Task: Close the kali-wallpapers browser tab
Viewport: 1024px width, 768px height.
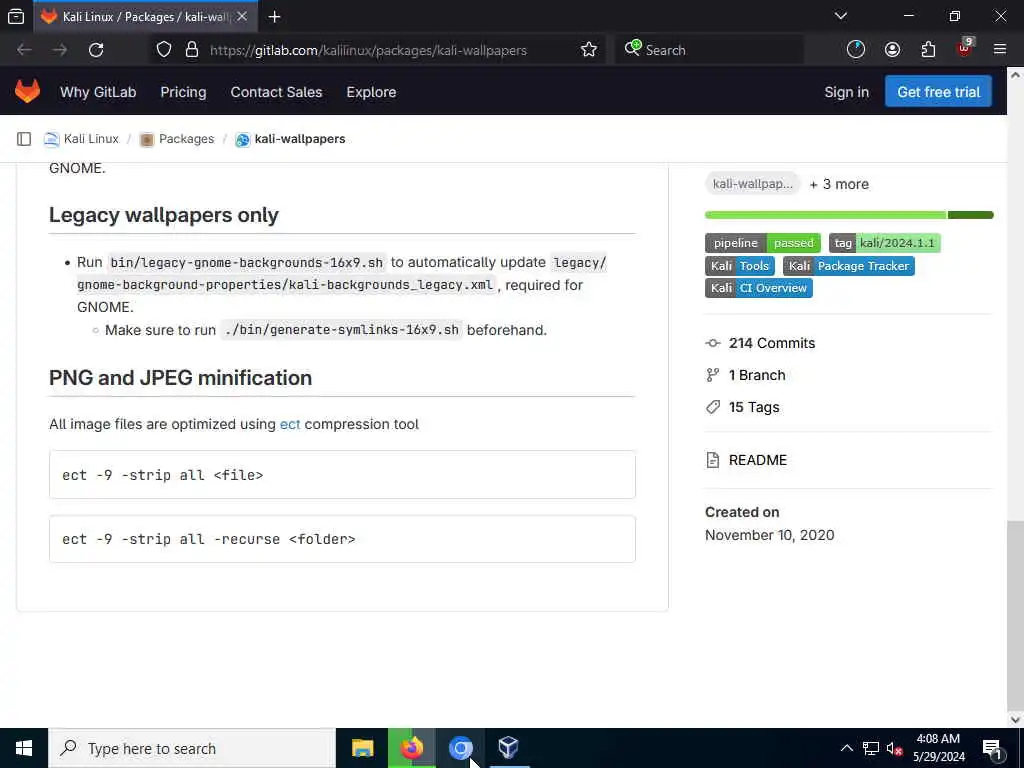Action: [x=242, y=16]
